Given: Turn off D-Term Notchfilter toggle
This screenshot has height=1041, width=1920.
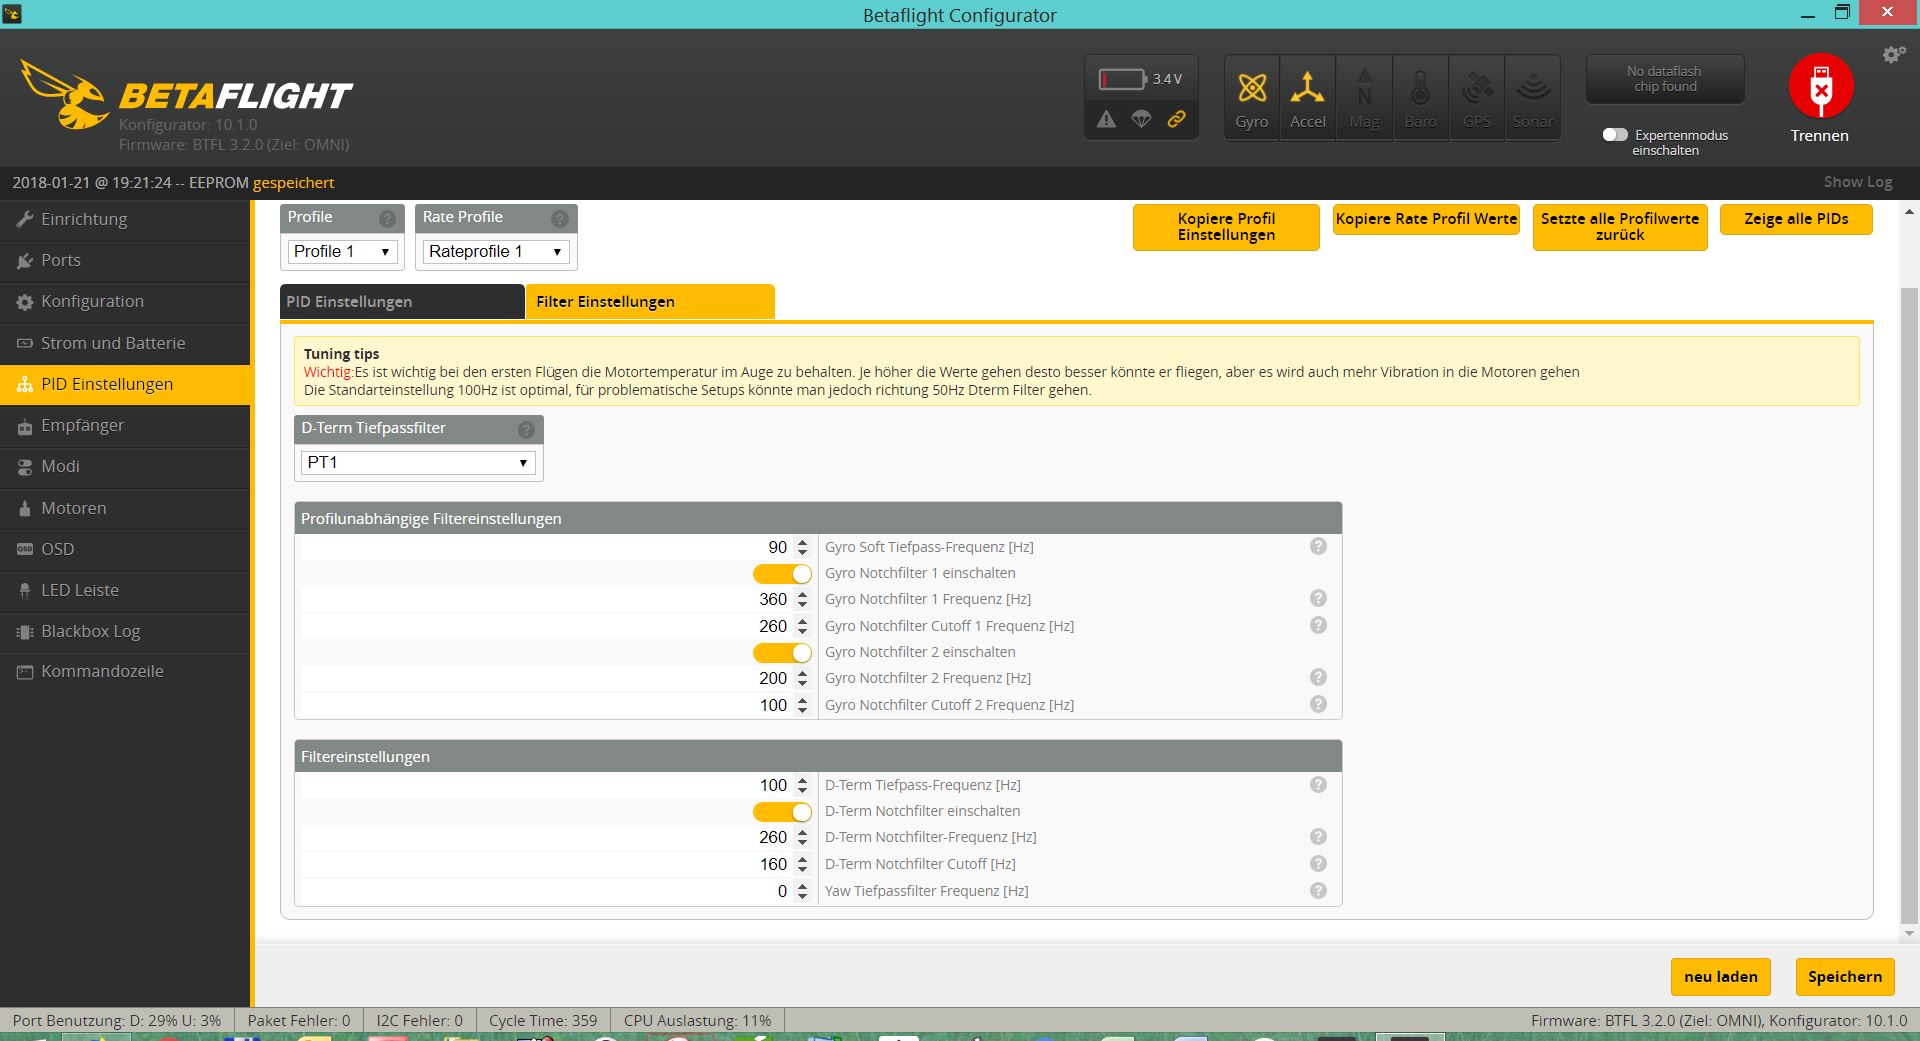Looking at the screenshot, I should click(782, 811).
